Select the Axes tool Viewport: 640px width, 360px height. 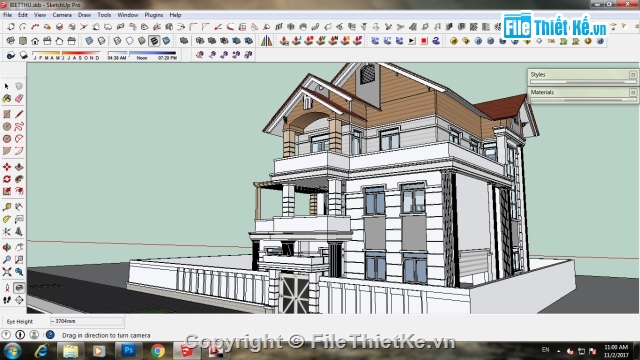7,231
